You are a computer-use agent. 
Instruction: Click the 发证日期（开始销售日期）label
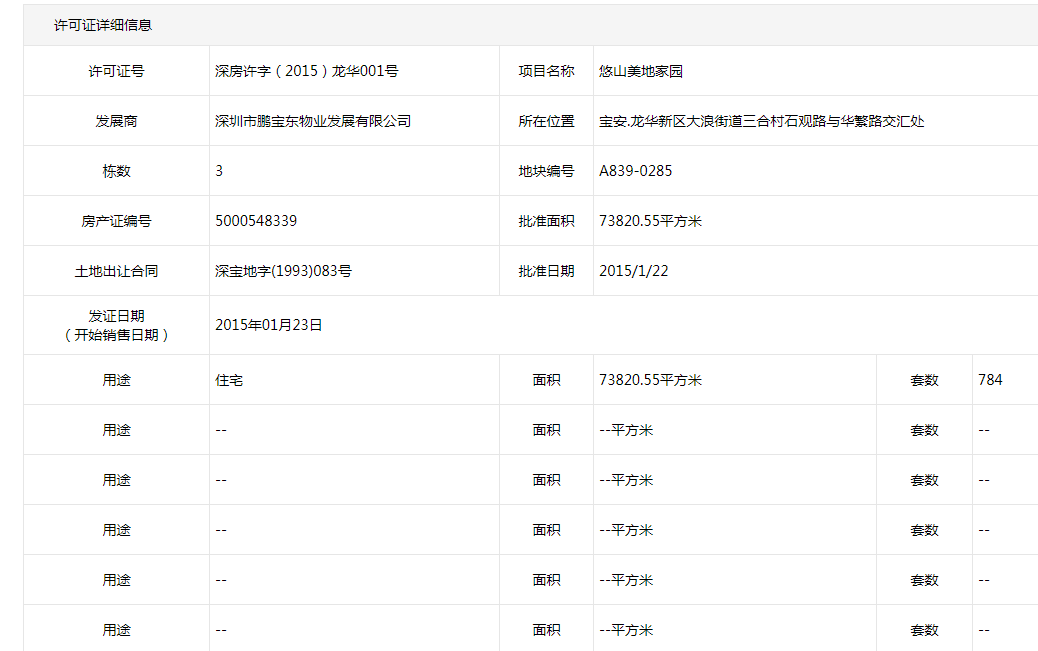(117, 325)
